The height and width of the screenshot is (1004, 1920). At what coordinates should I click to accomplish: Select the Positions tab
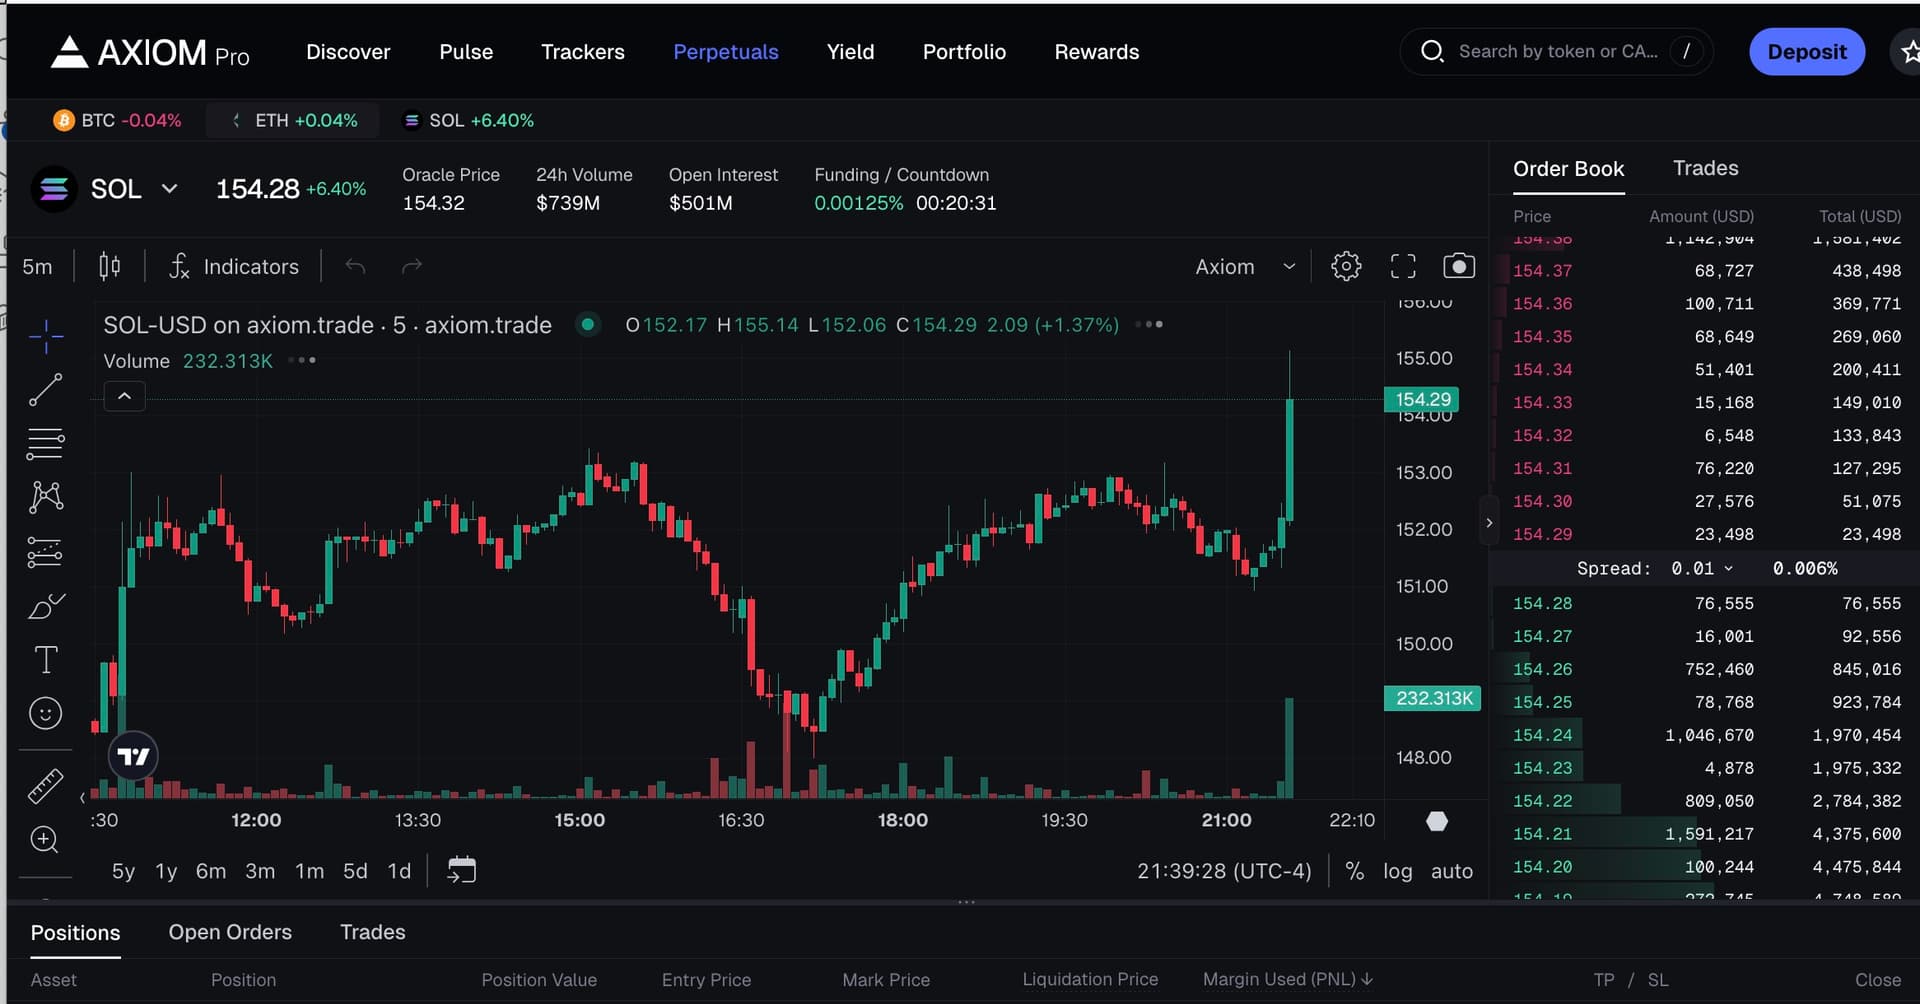75,933
